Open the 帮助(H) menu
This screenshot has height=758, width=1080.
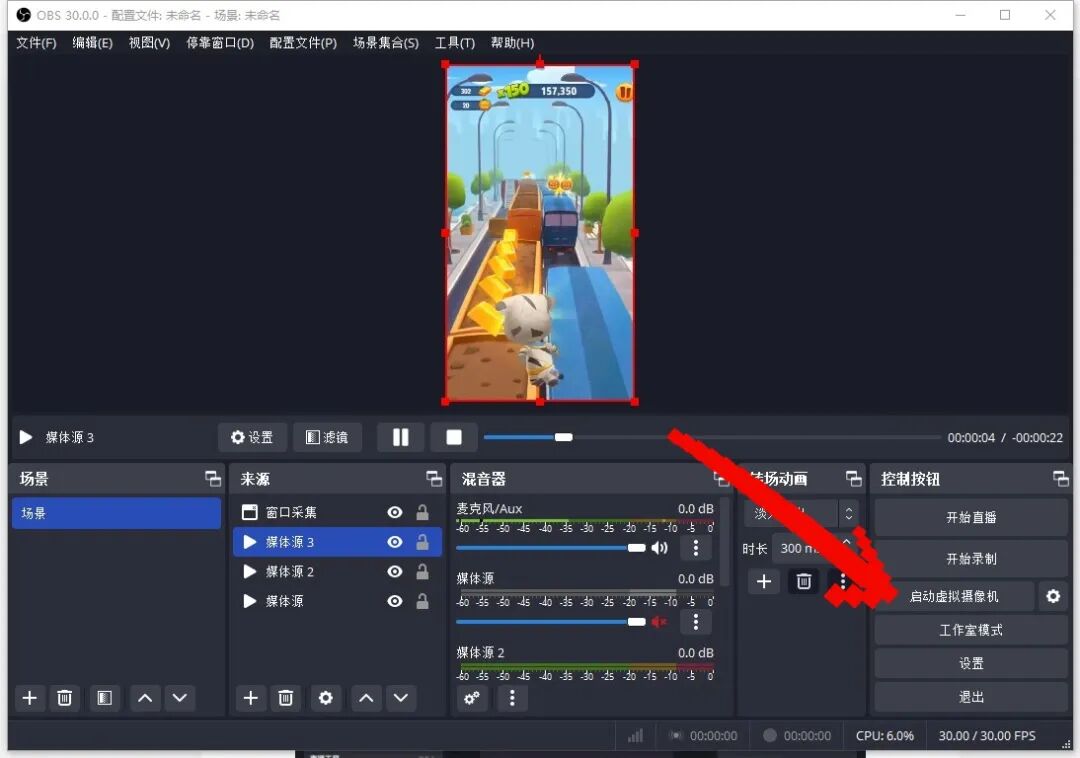pos(512,43)
